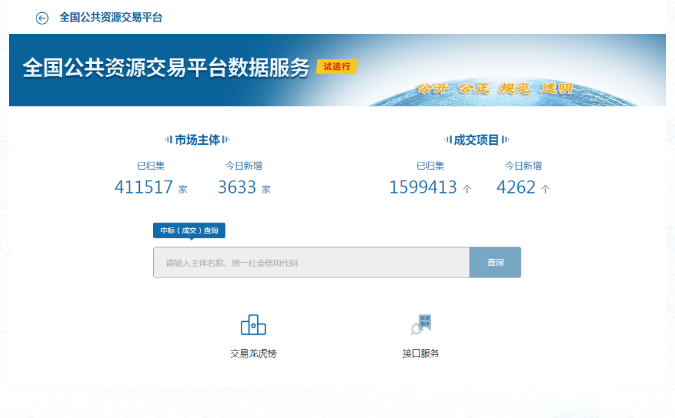Click 今日新增 label under 成交项目
The image size is (675, 418).
point(522,165)
